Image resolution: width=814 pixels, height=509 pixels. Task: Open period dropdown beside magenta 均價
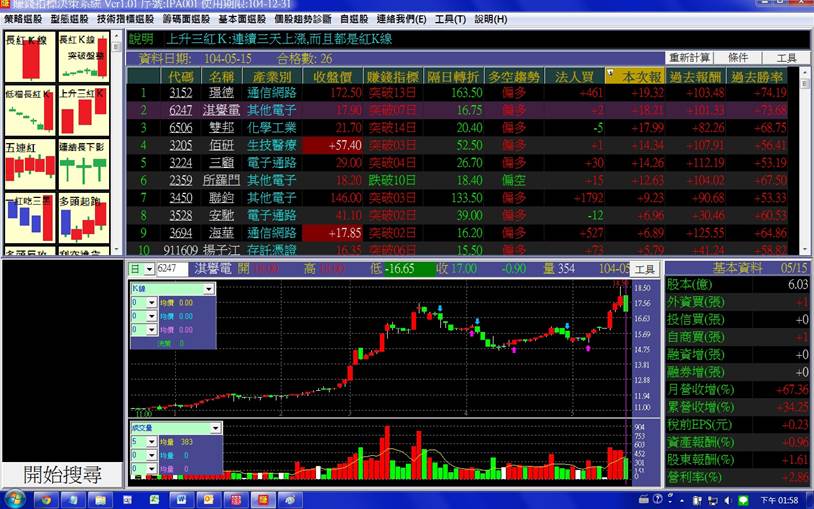tap(152, 330)
